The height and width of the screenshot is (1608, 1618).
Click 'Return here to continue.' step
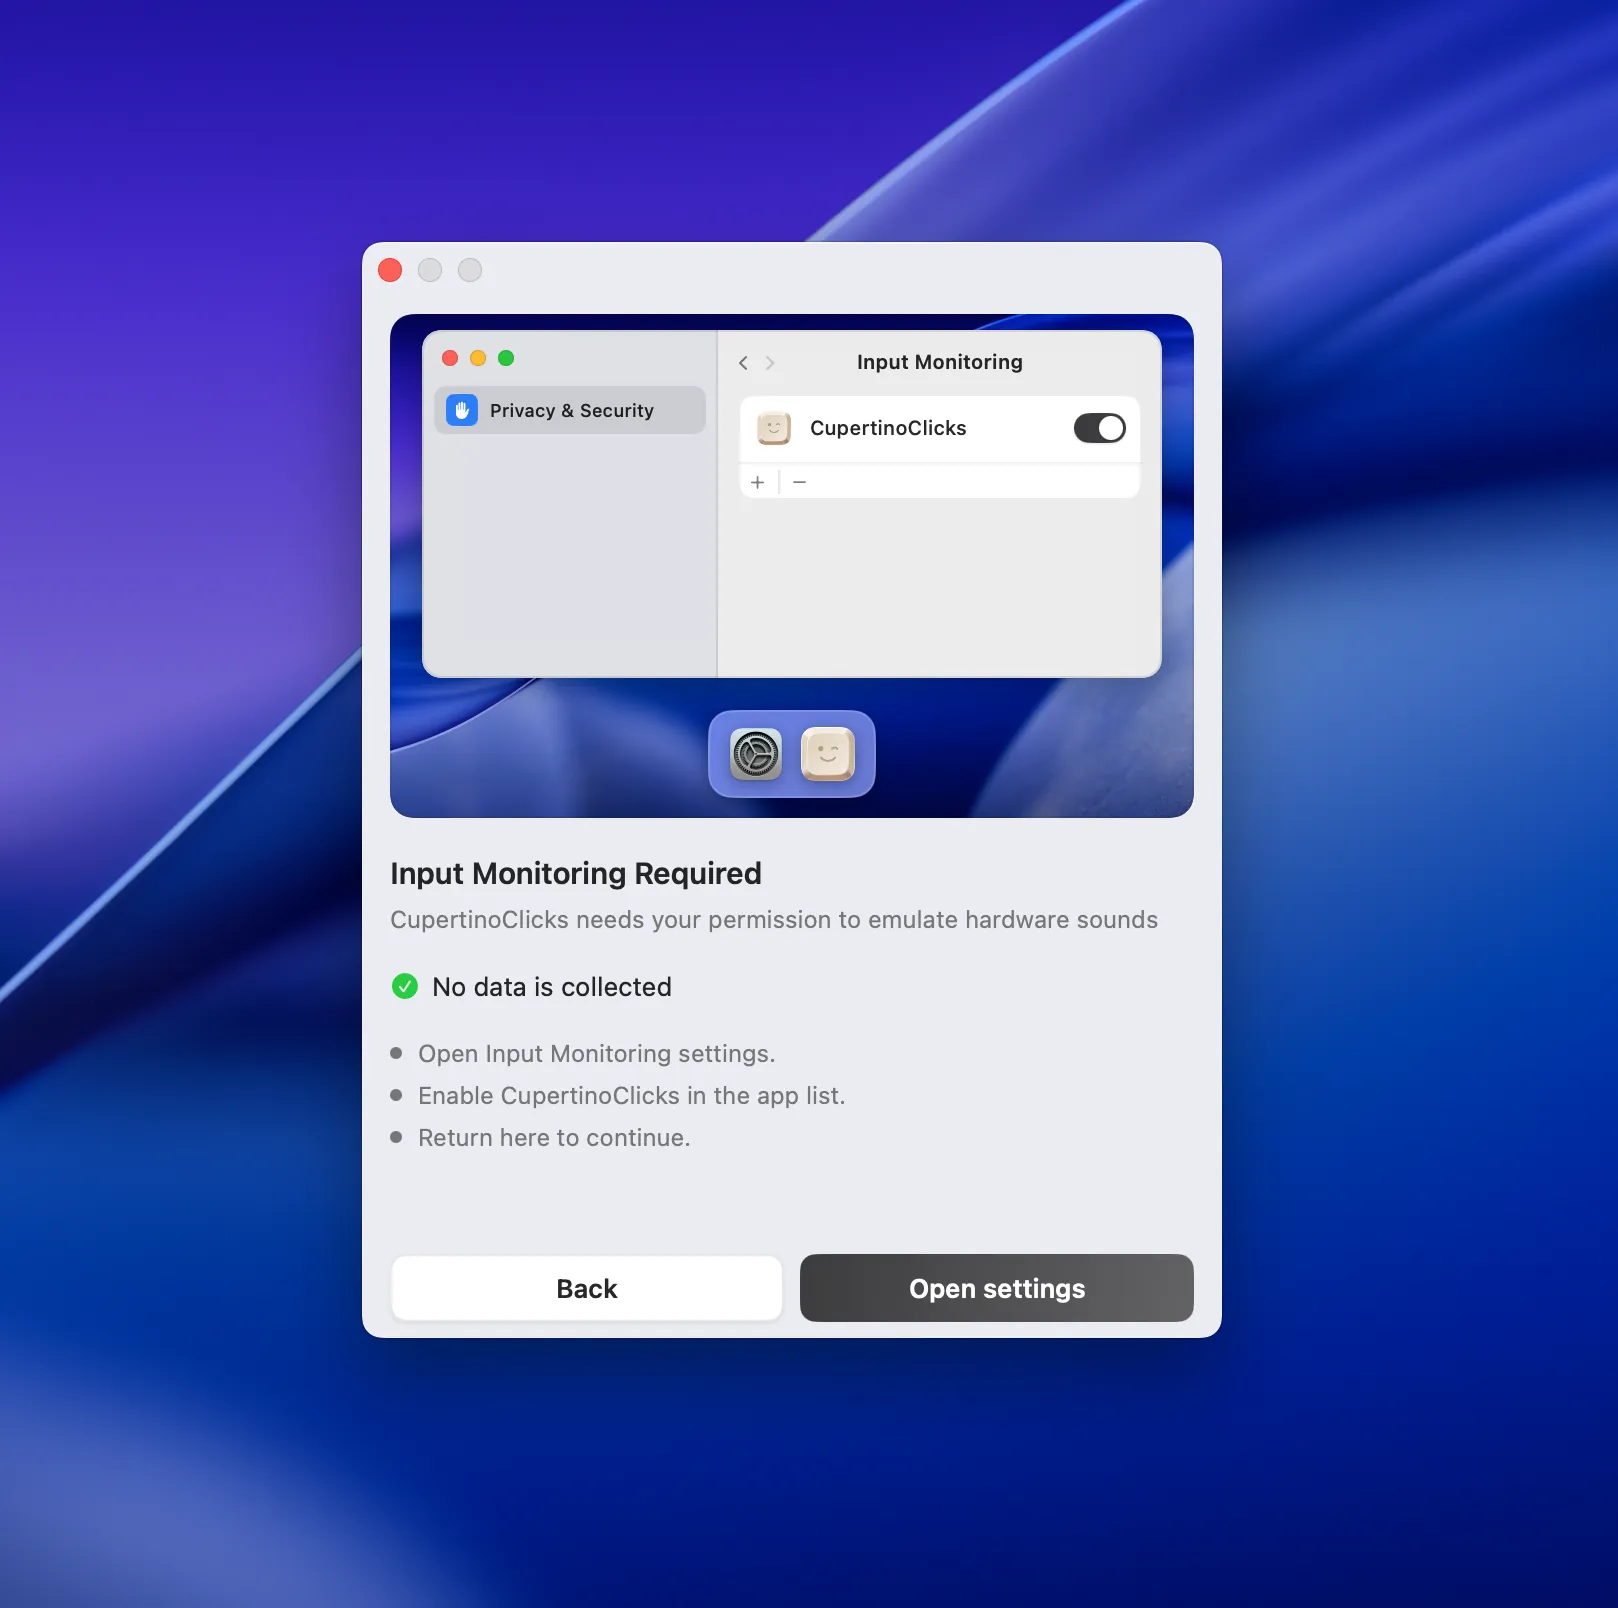(554, 1138)
